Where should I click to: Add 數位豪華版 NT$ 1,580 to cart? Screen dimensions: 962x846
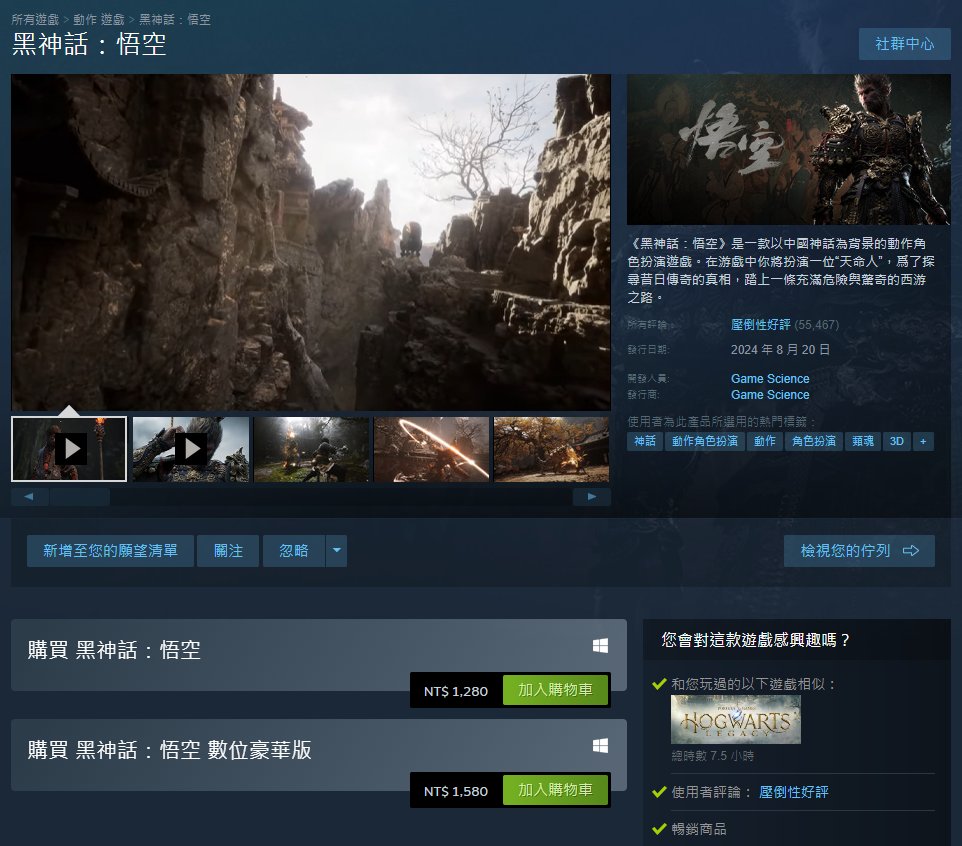click(x=555, y=790)
